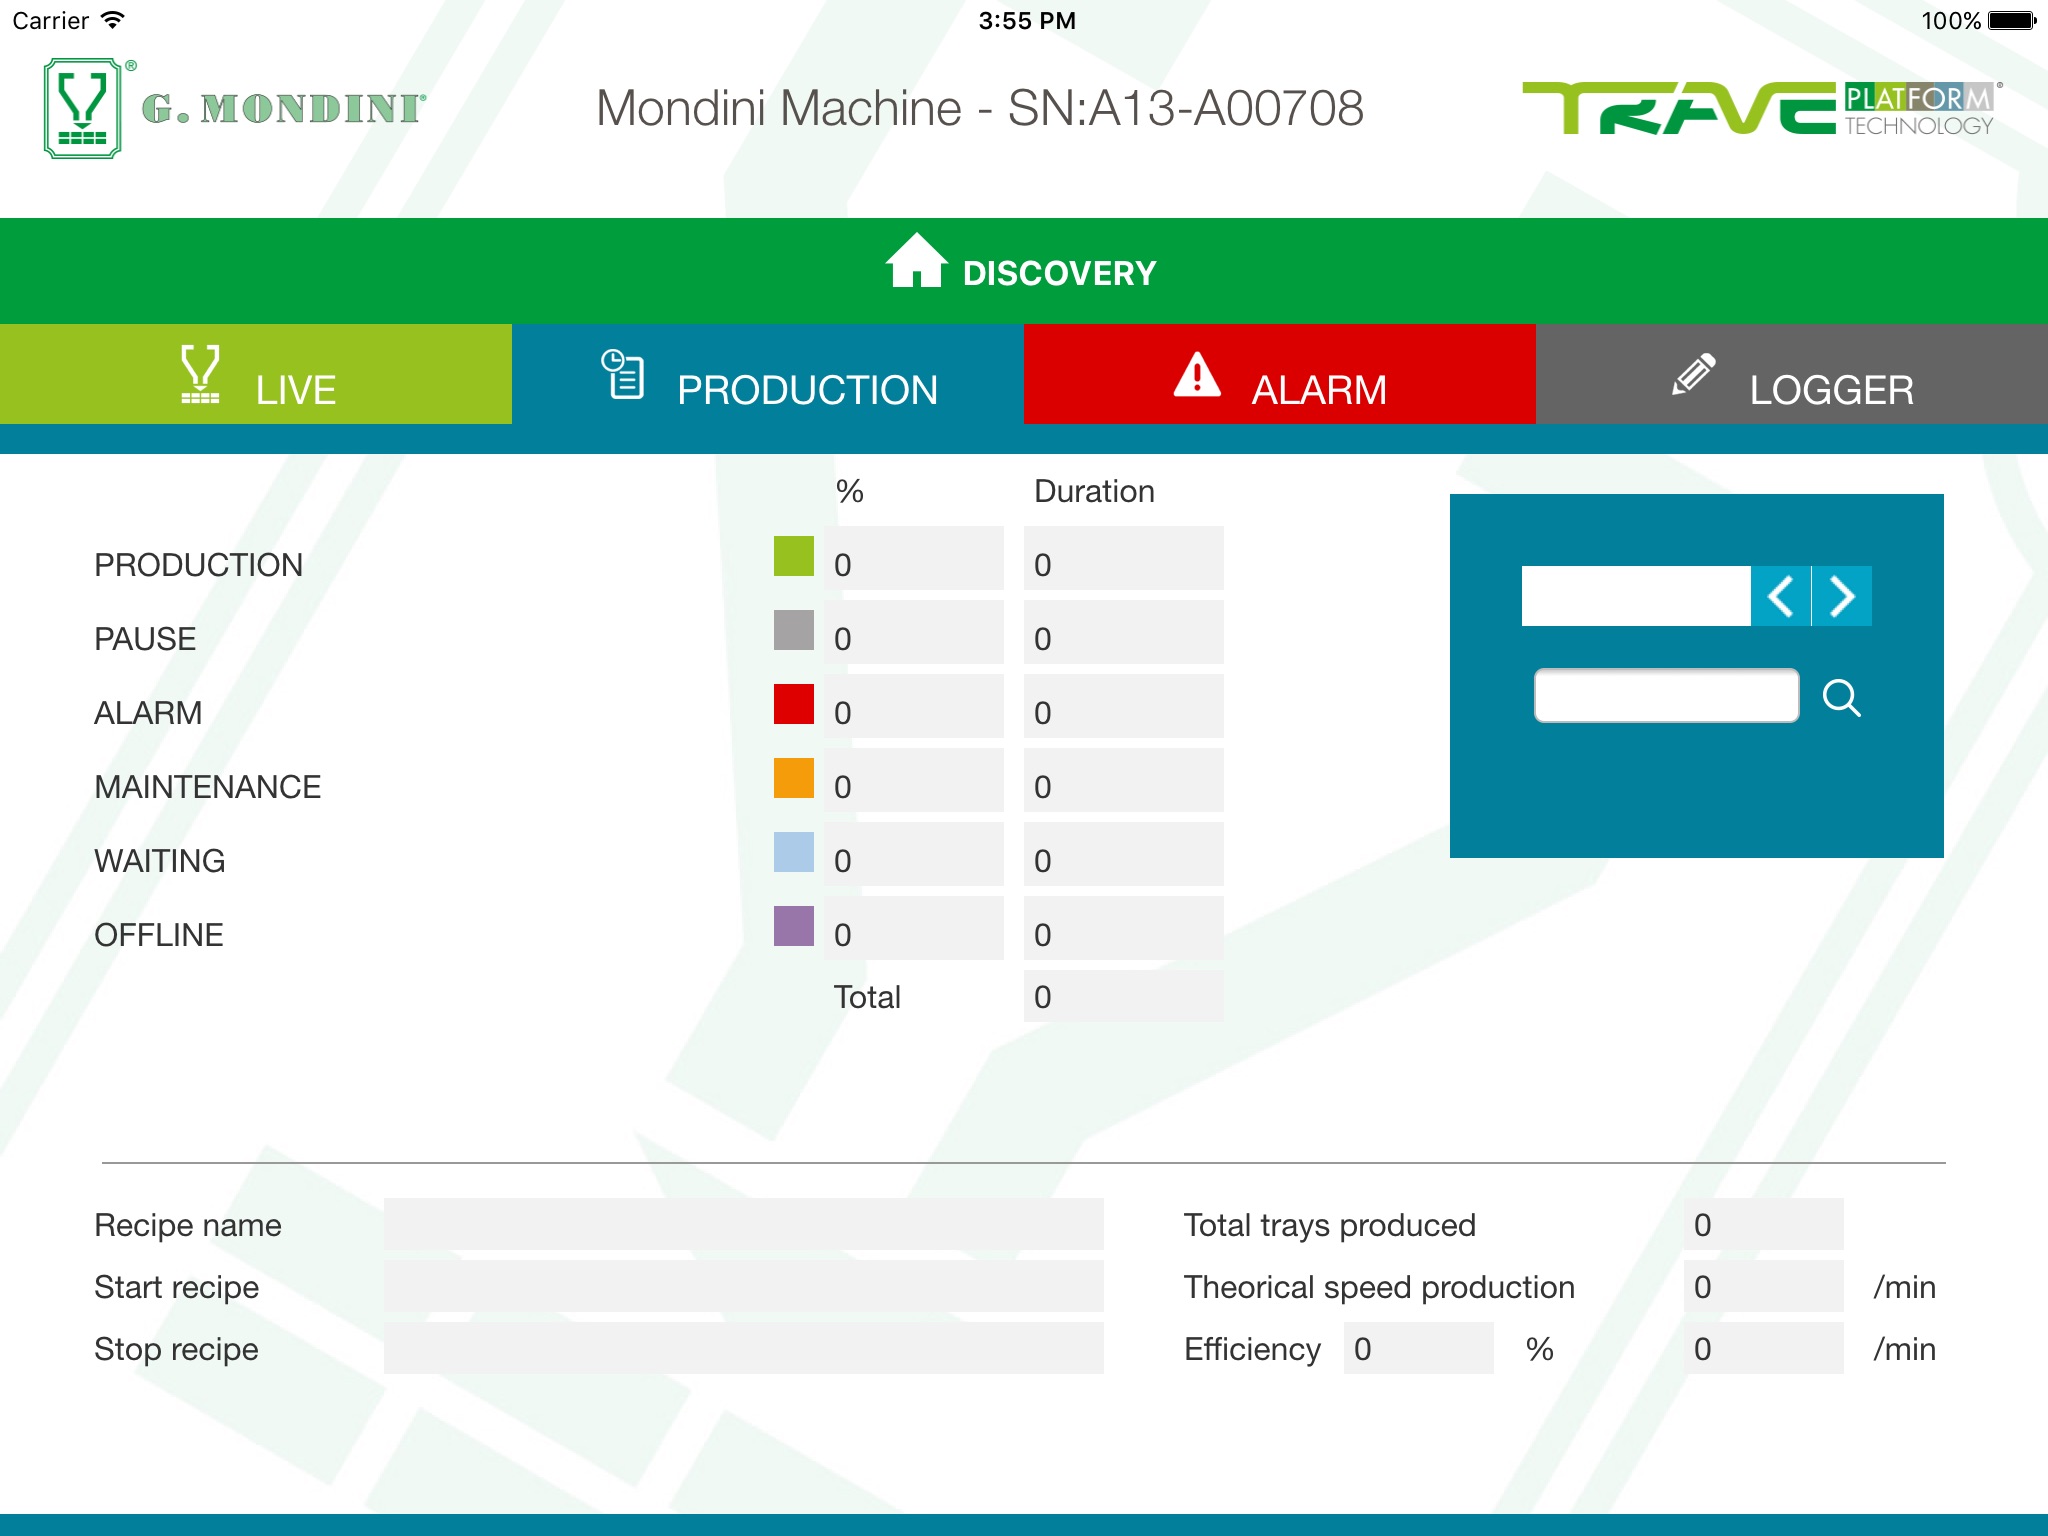Click the Total trays produced value
Image resolution: width=2048 pixels, height=1536 pixels.
coord(1764,1224)
